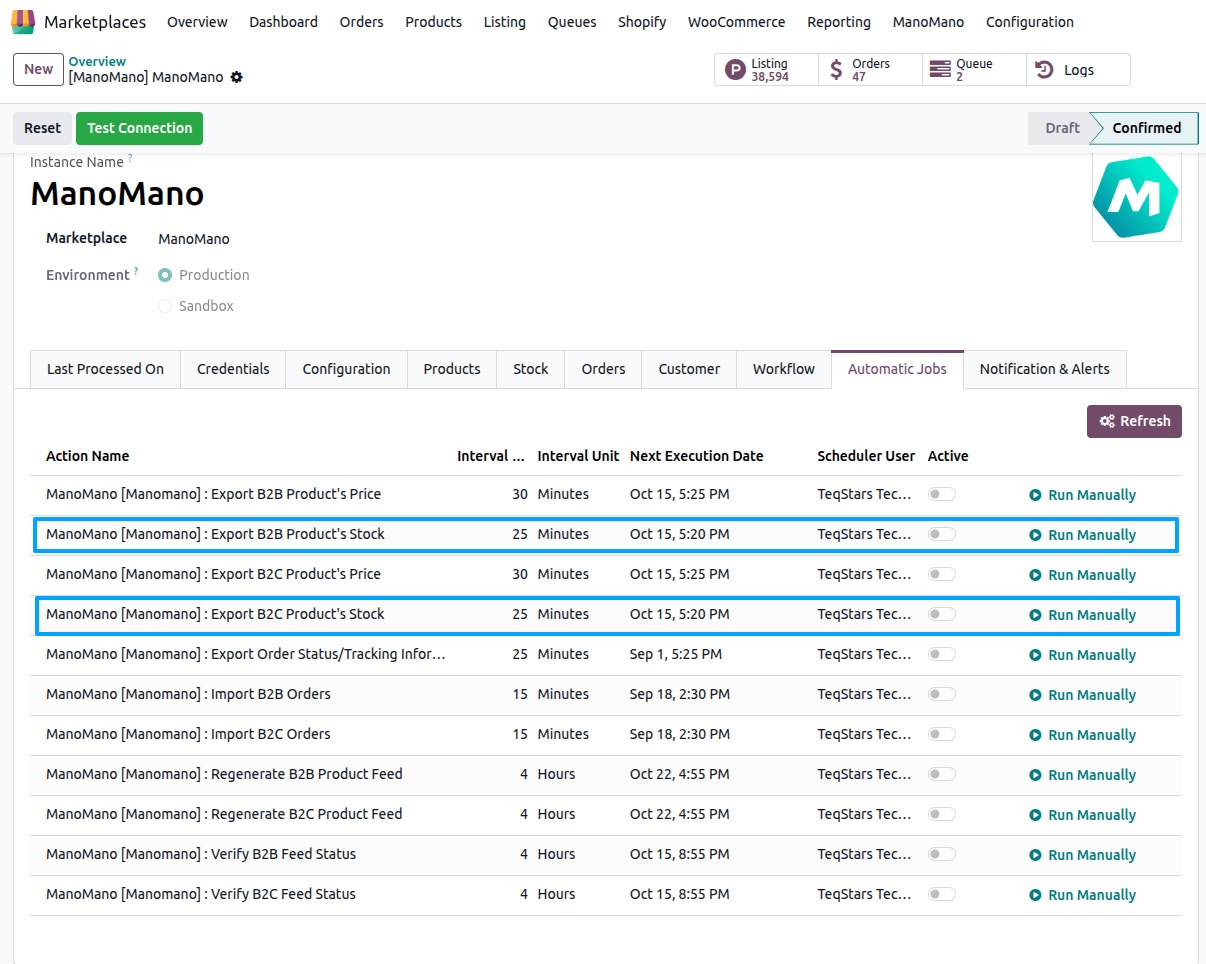Viewport: 1206px width, 964px height.
Task: Run Export B2C Product's Price manually
Action: 1083,575
